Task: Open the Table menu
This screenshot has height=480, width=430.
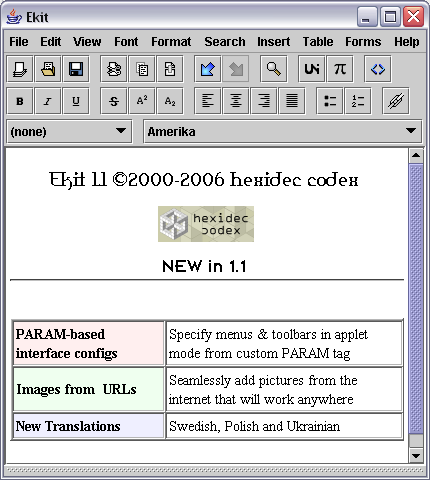Action: point(318,42)
